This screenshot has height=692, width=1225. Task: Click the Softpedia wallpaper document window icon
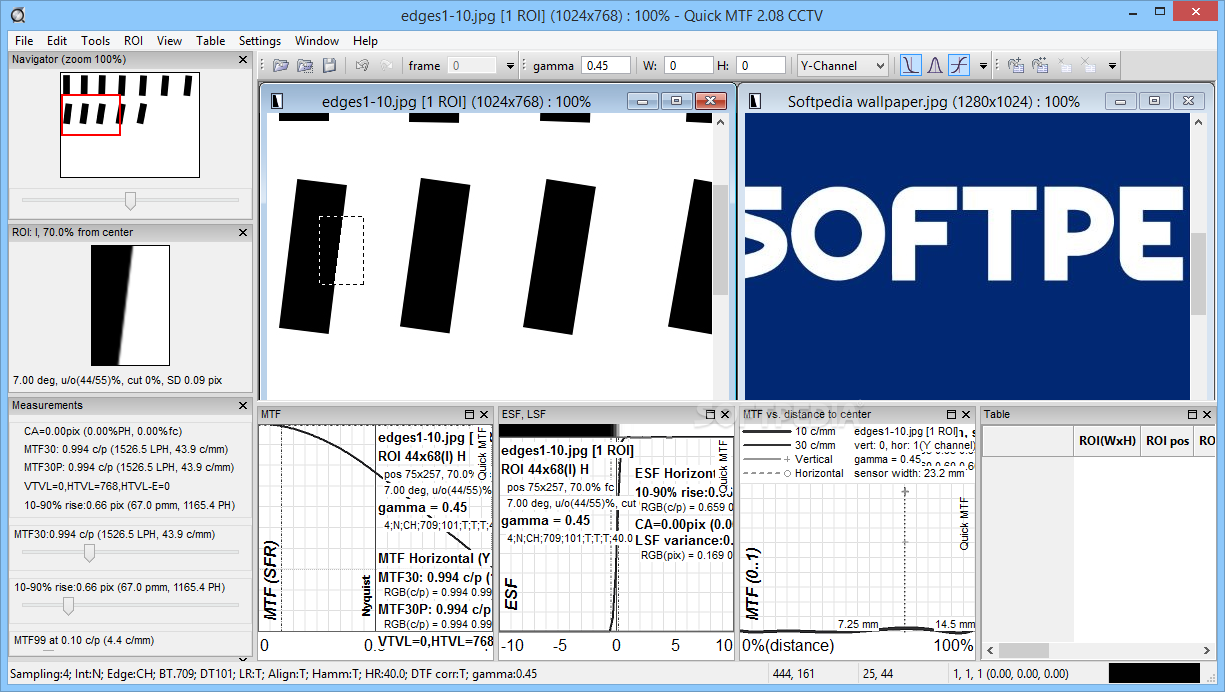[x=756, y=101]
